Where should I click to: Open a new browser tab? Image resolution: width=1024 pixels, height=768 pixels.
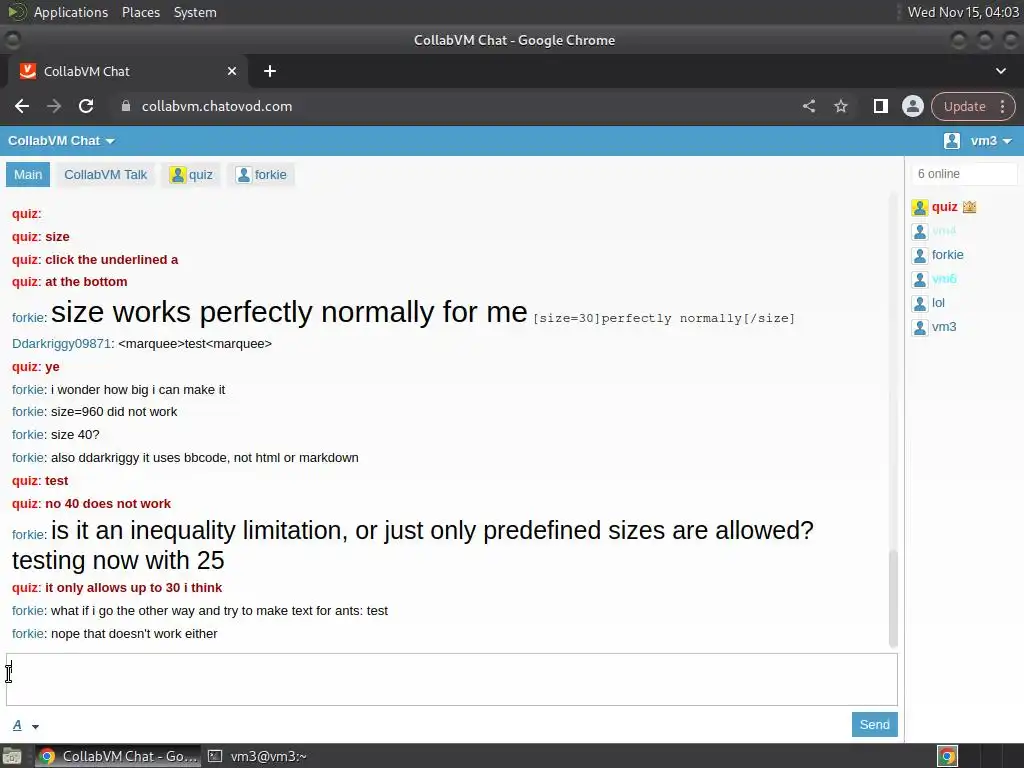click(270, 71)
